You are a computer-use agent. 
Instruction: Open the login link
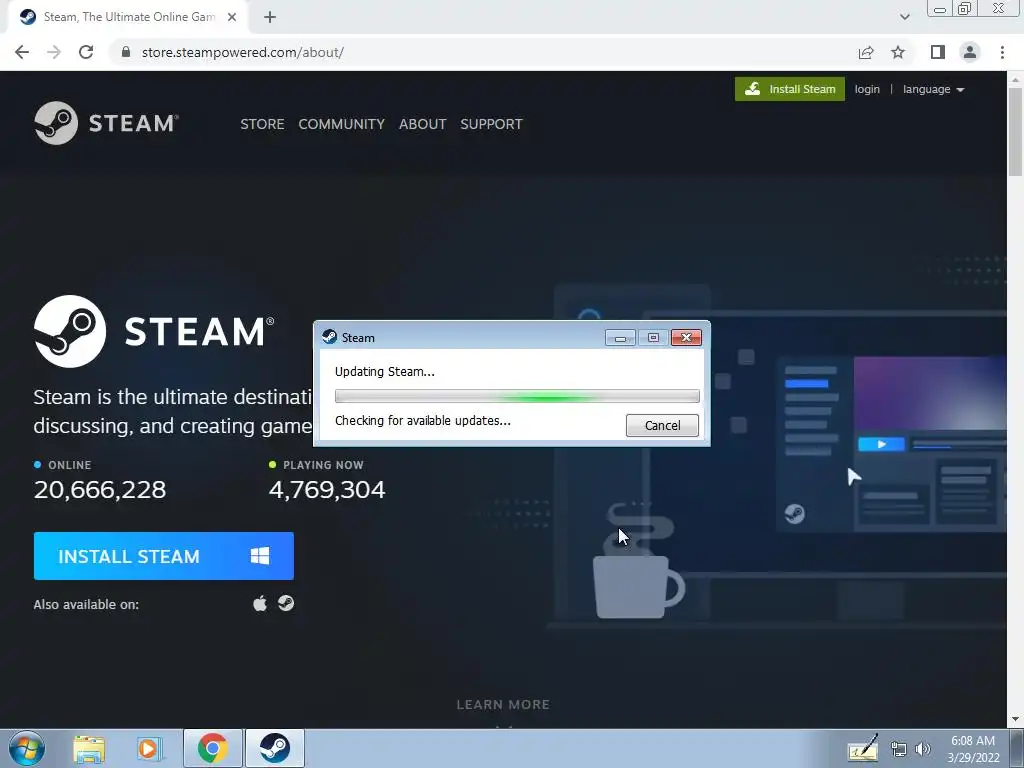point(867,89)
